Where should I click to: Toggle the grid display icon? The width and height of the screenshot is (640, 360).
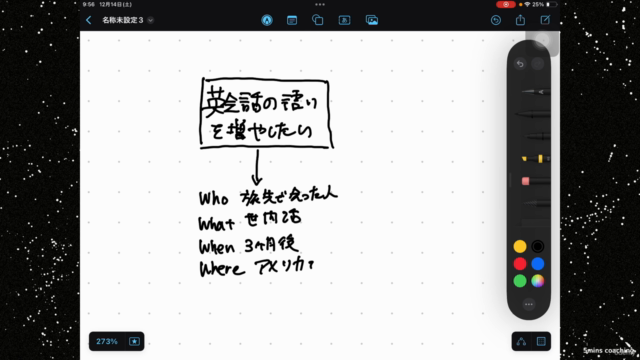click(x=541, y=341)
